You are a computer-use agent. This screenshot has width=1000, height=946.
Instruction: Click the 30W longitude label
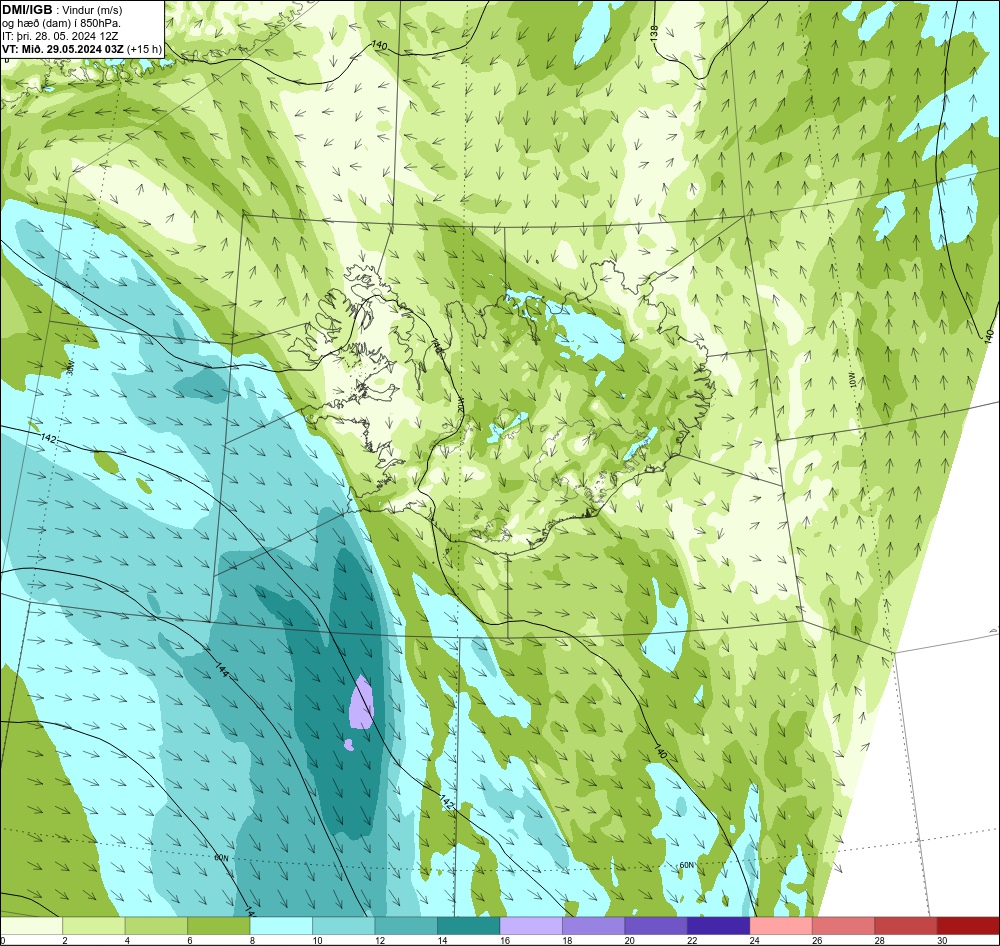point(70,367)
